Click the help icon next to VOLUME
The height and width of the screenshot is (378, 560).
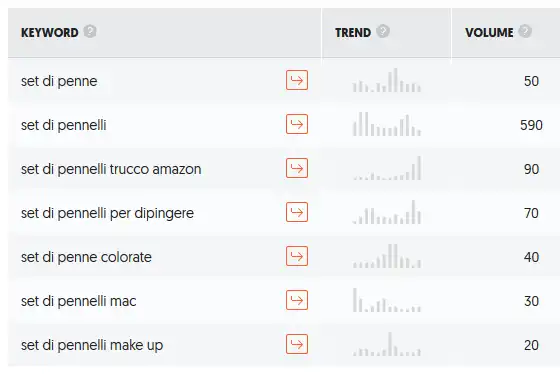525,31
